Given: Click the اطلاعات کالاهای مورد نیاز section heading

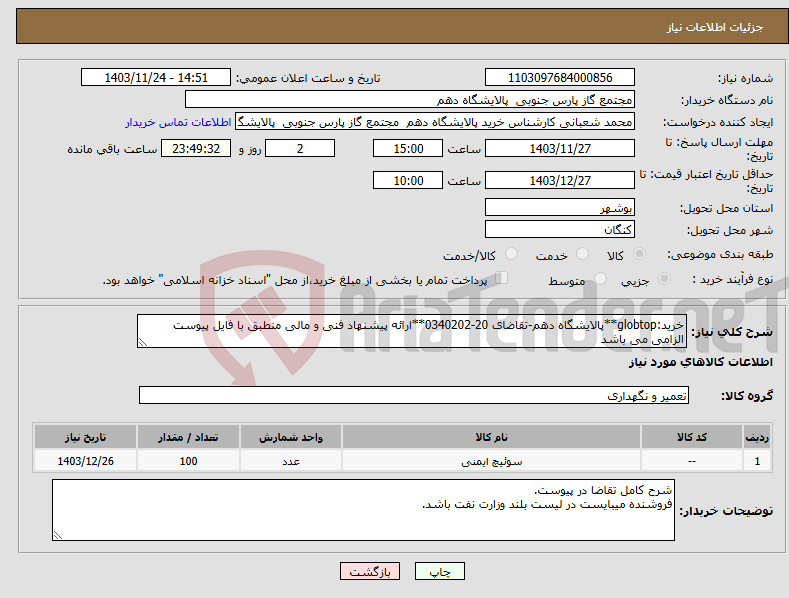Looking at the screenshot, I should [x=700, y=362].
